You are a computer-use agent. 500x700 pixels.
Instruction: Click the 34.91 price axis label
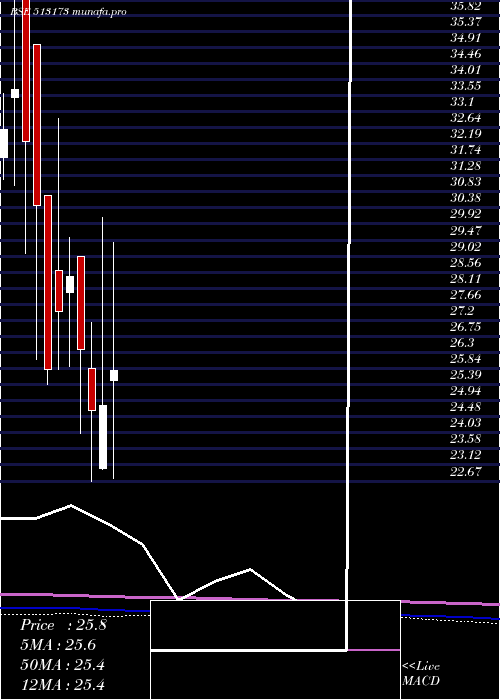tap(466, 38)
